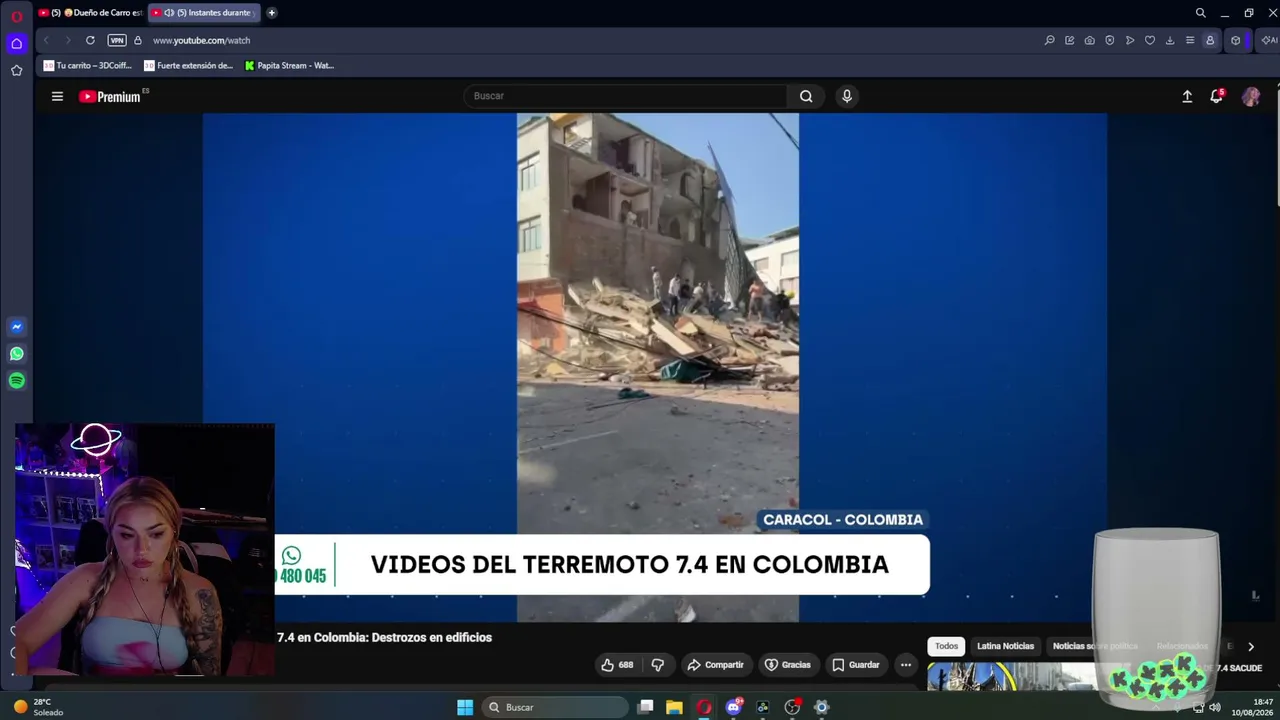Show more filter chips with right arrow
Screen dimensions: 1280x720
click(x=1250, y=647)
